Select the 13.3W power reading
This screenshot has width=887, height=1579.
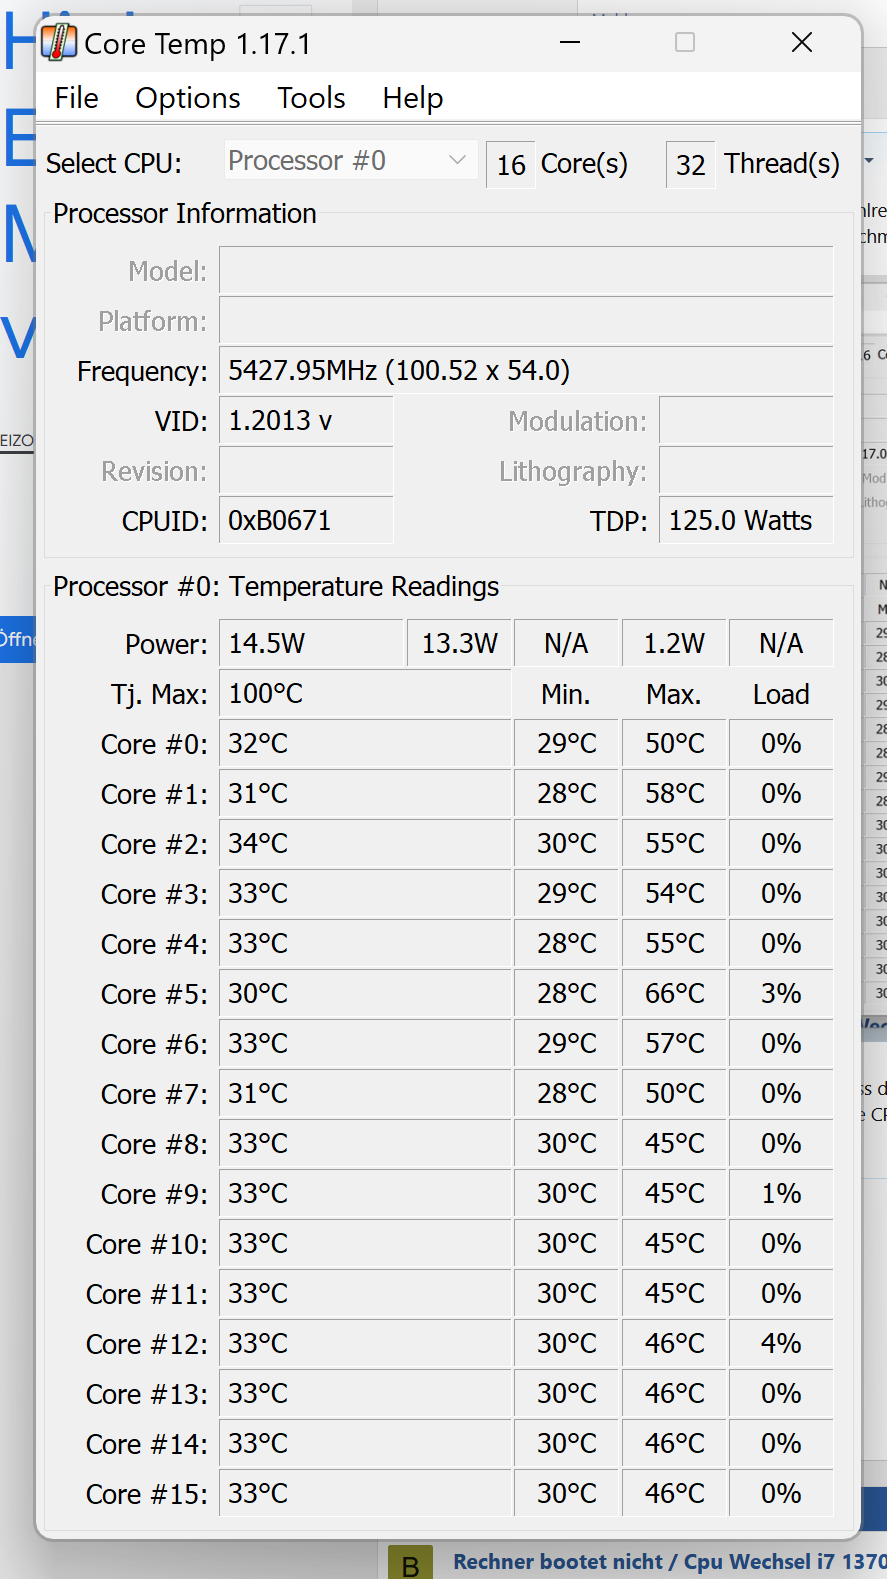coord(459,644)
